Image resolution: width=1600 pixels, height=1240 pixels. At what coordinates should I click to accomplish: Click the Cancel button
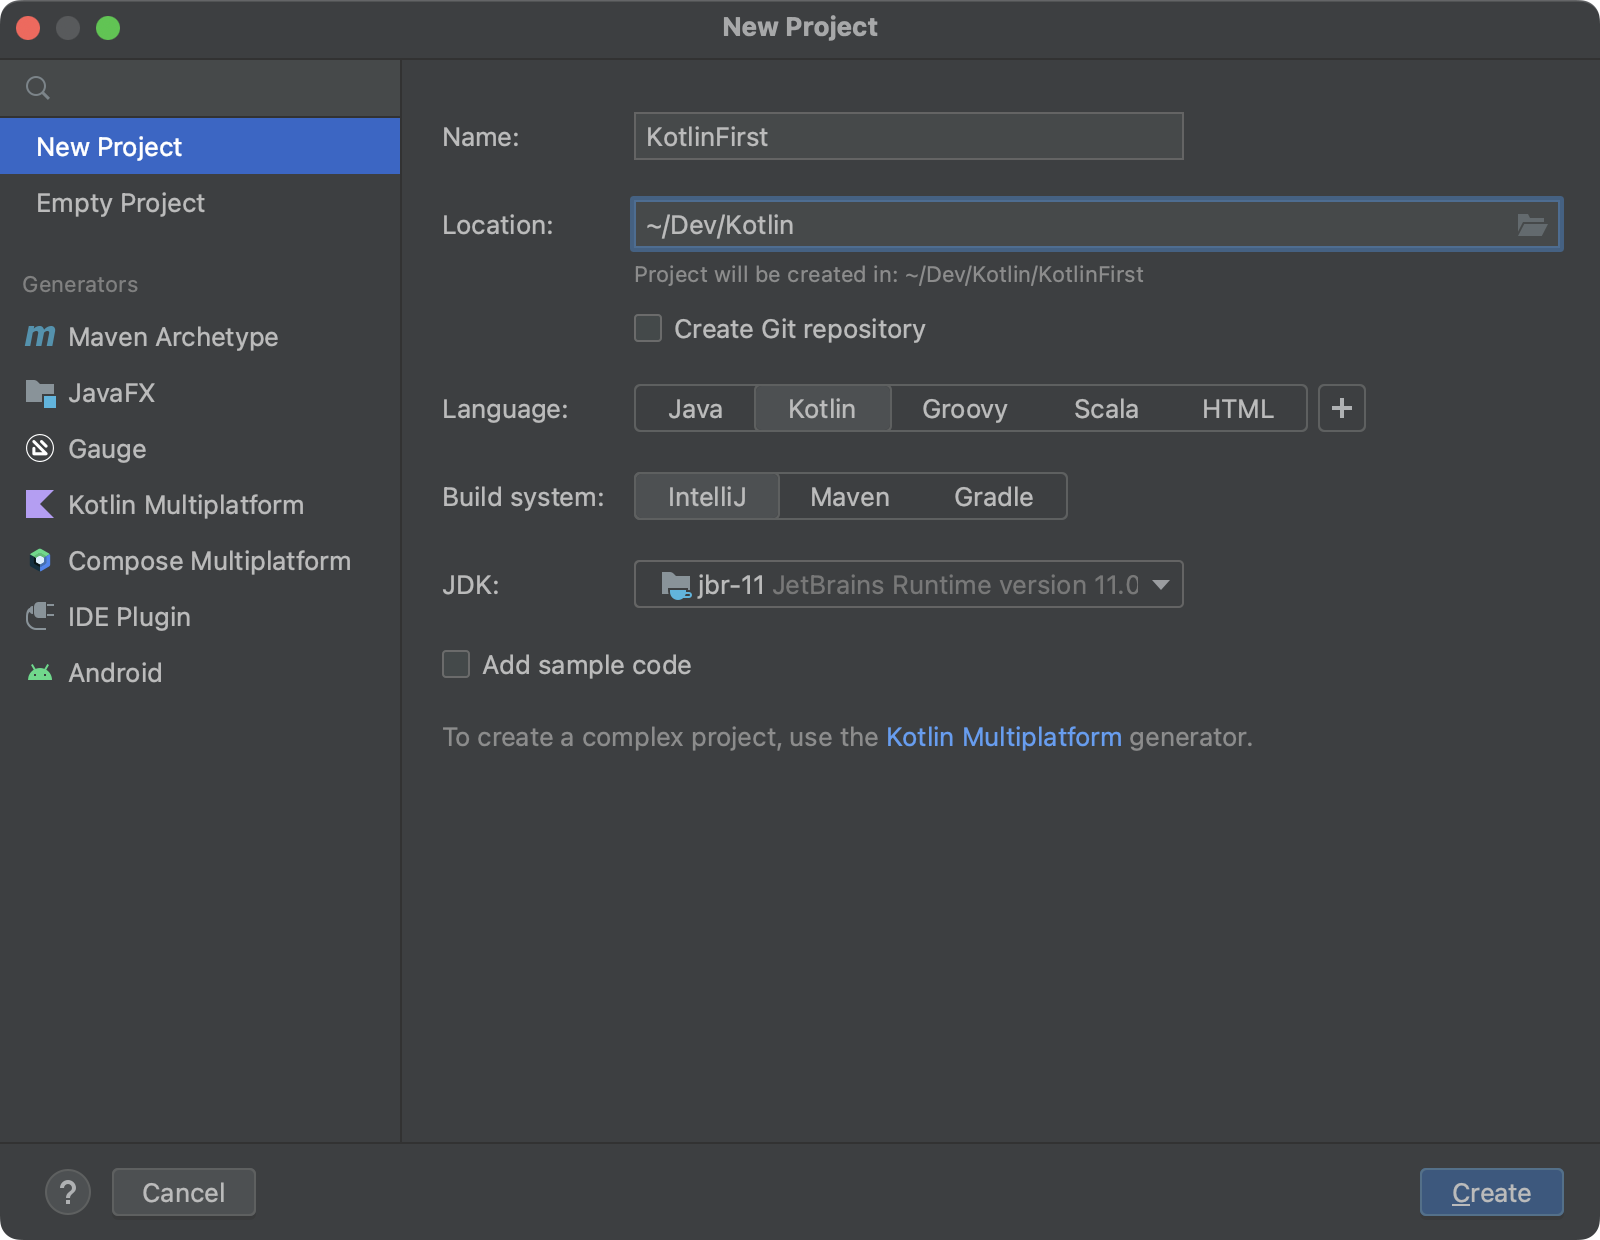coord(184,1192)
